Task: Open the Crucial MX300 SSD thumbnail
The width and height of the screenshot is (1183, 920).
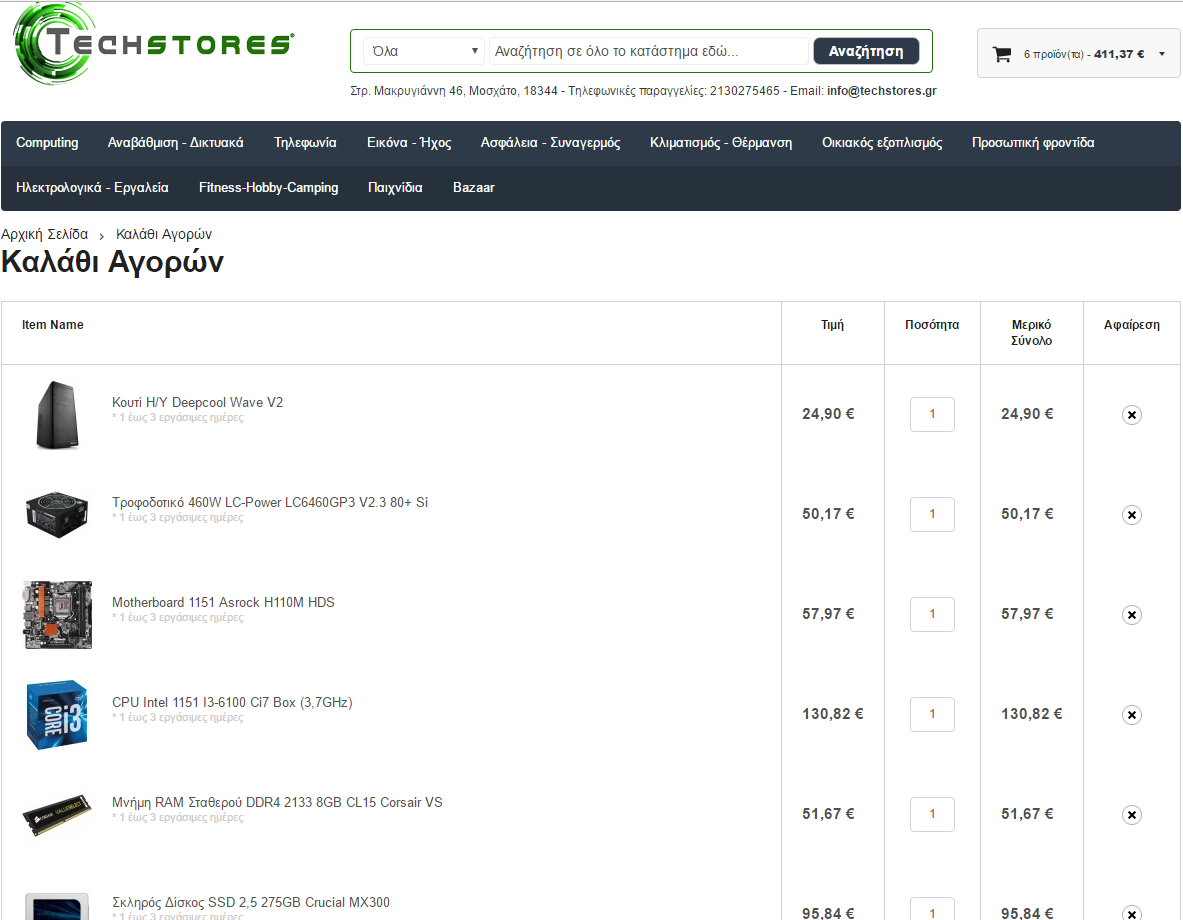Action: [57, 906]
